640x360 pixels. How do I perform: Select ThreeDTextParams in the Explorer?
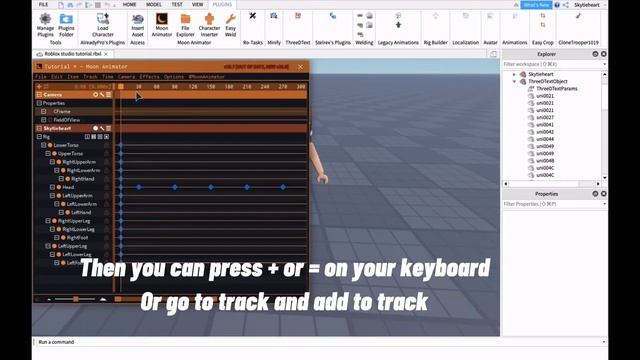[557, 89]
